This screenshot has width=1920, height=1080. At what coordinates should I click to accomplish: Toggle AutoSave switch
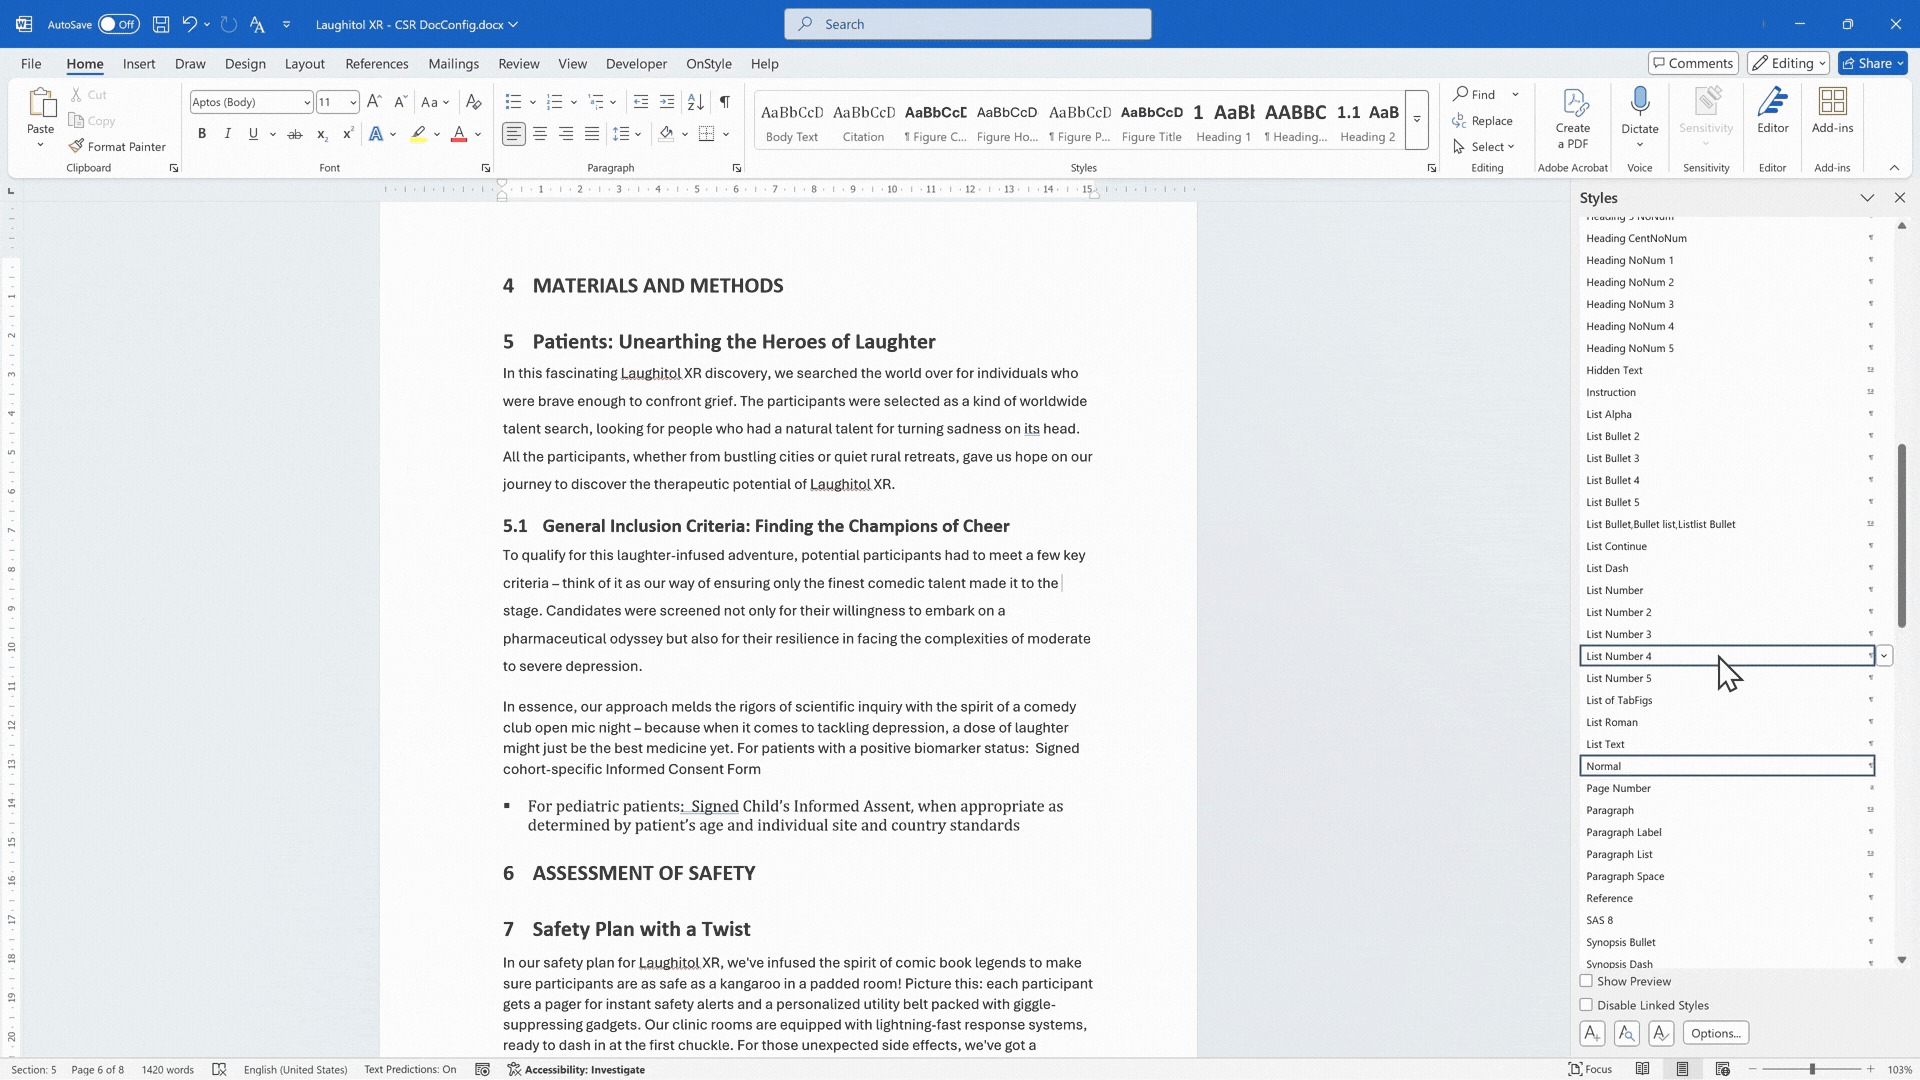coord(119,24)
